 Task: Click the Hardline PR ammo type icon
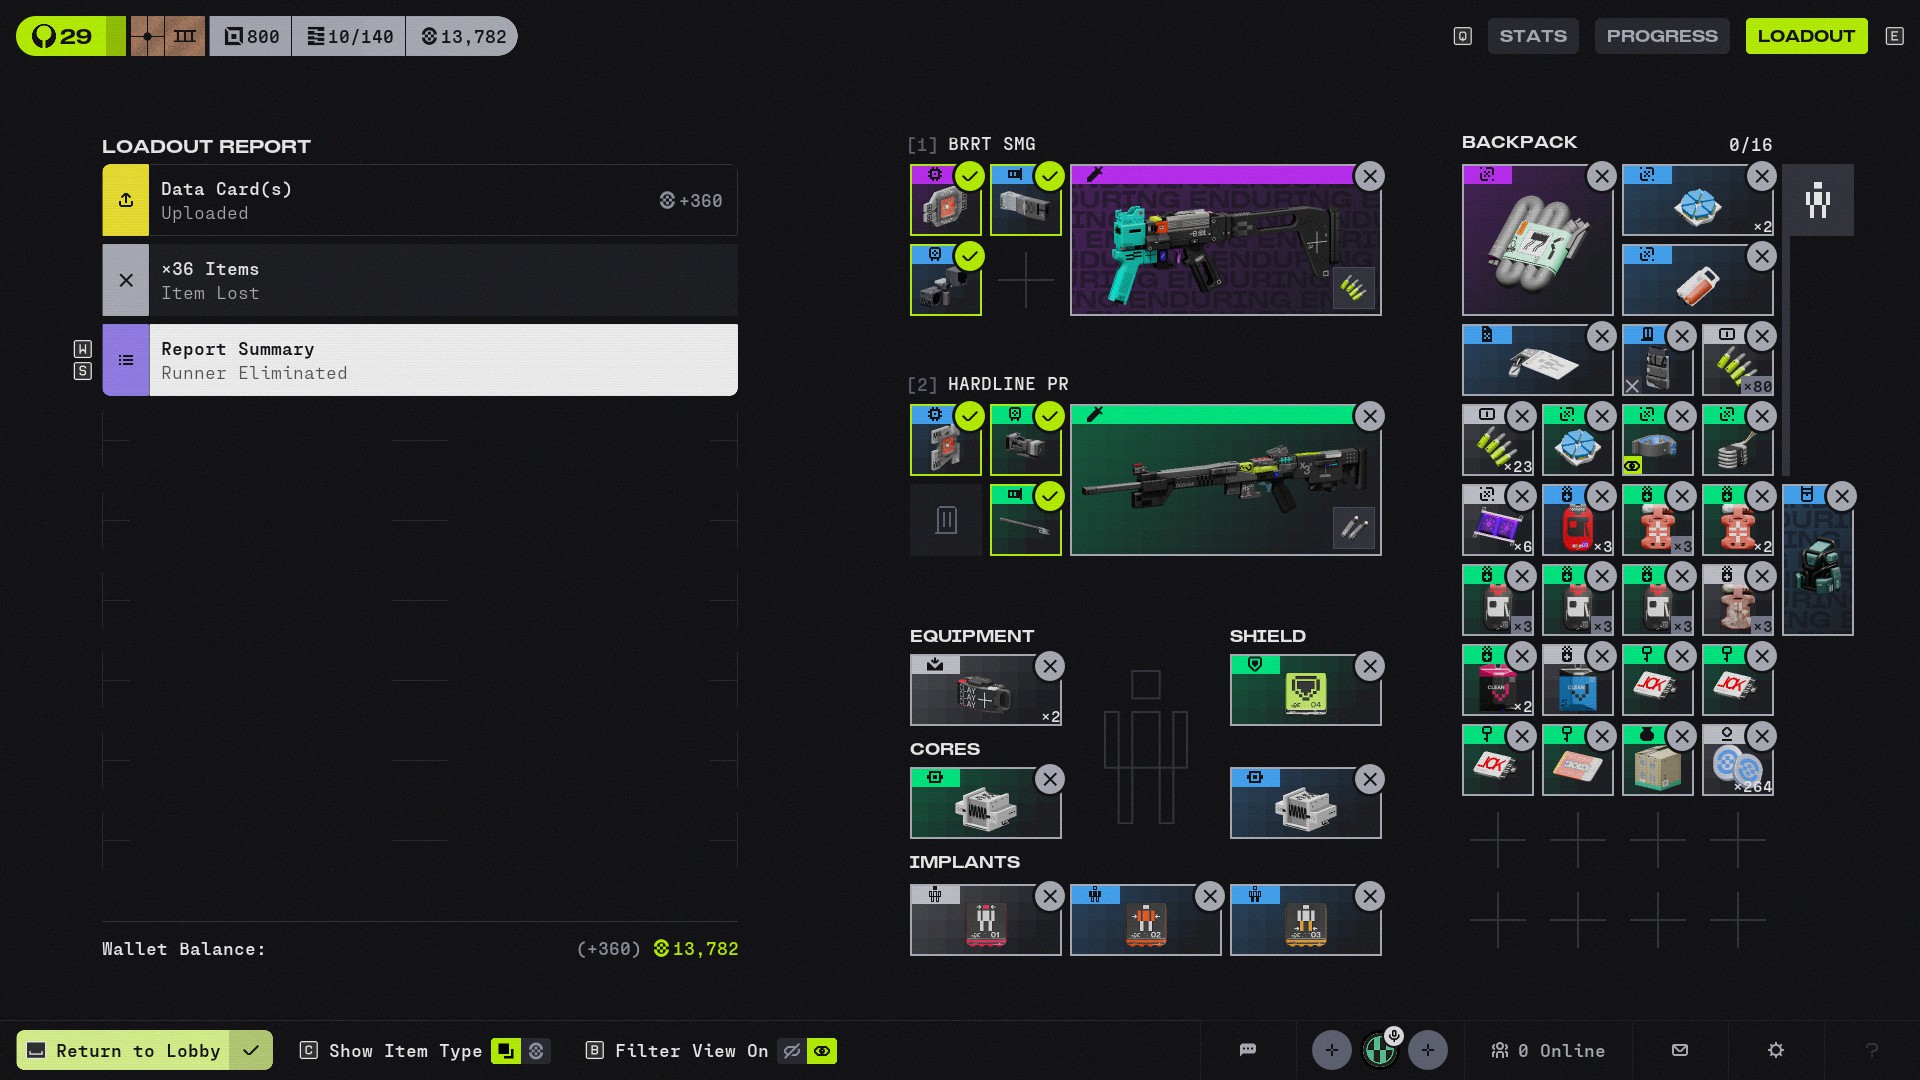click(x=1353, y=527)
